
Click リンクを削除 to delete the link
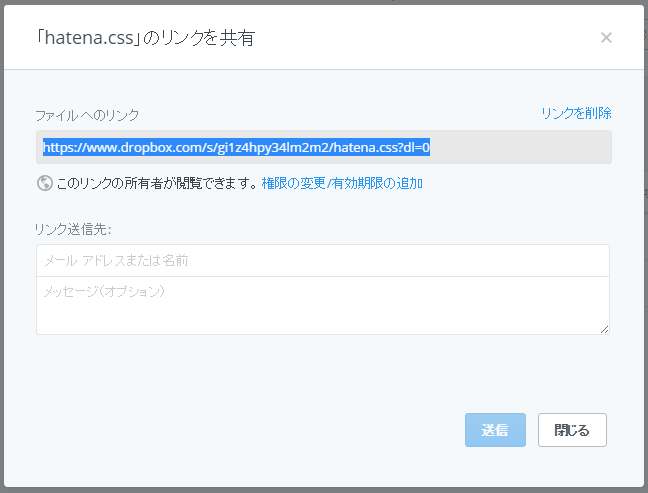tap(576, 113)
